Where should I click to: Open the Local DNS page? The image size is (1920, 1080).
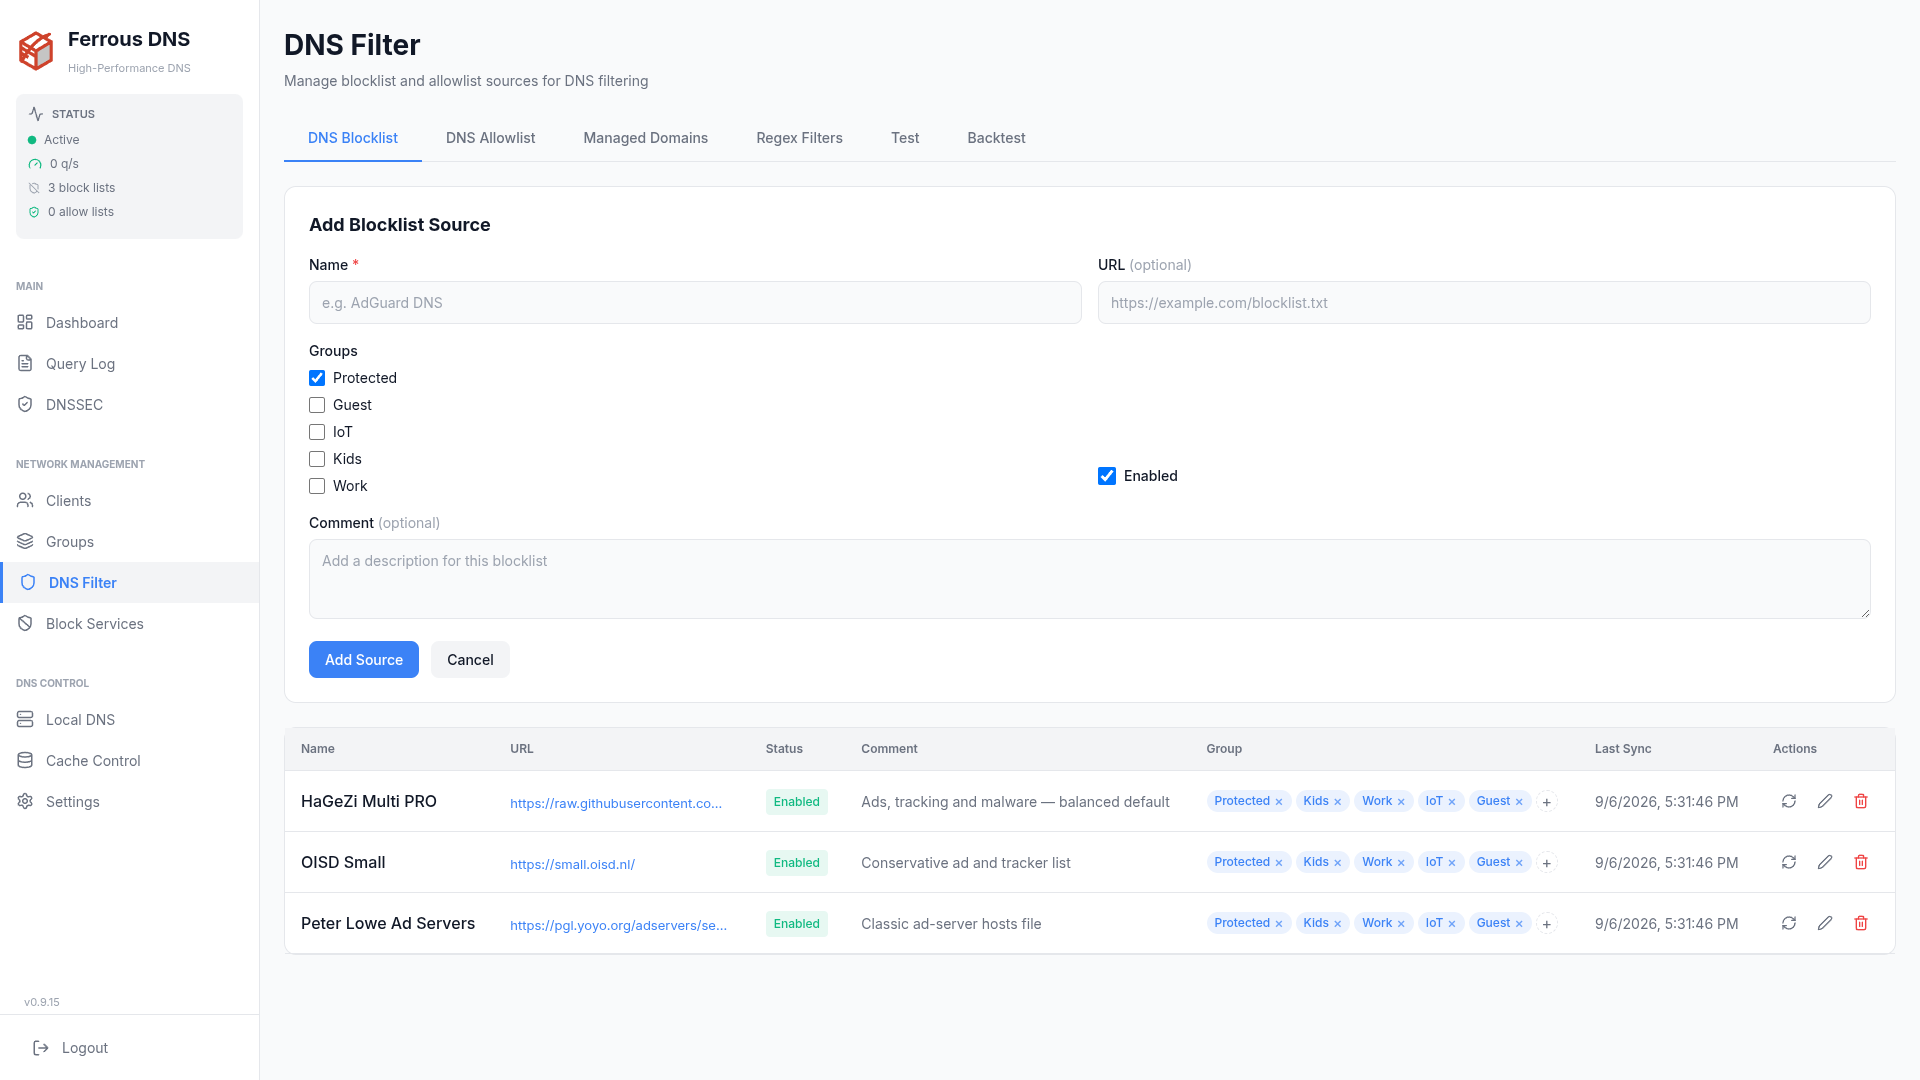(x=129, y=720)
